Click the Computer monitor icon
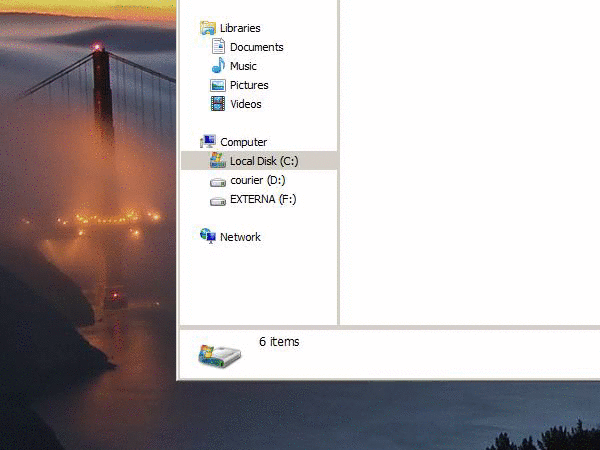The width and height of the screenshot is (600, 450). [x=208, y=142]
